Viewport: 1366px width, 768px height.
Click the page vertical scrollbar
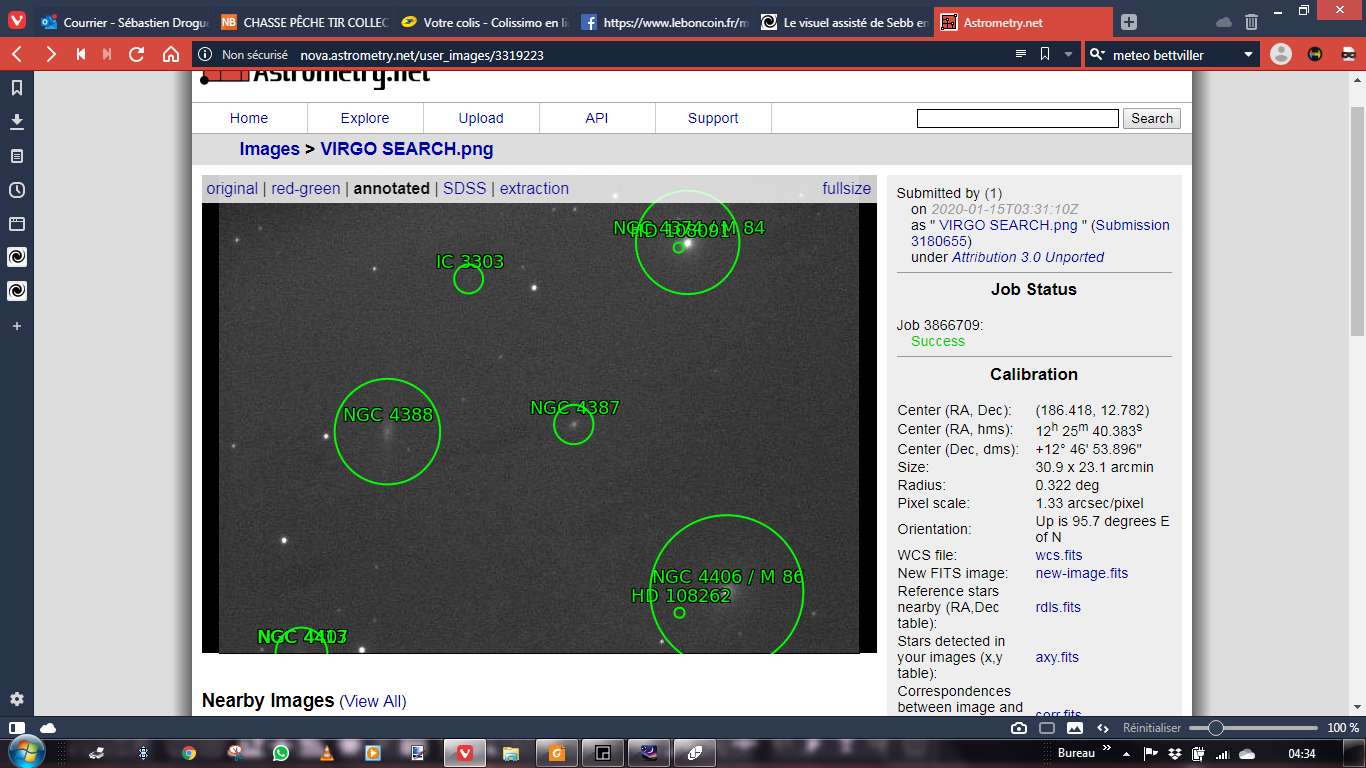tap(1357, 220)
